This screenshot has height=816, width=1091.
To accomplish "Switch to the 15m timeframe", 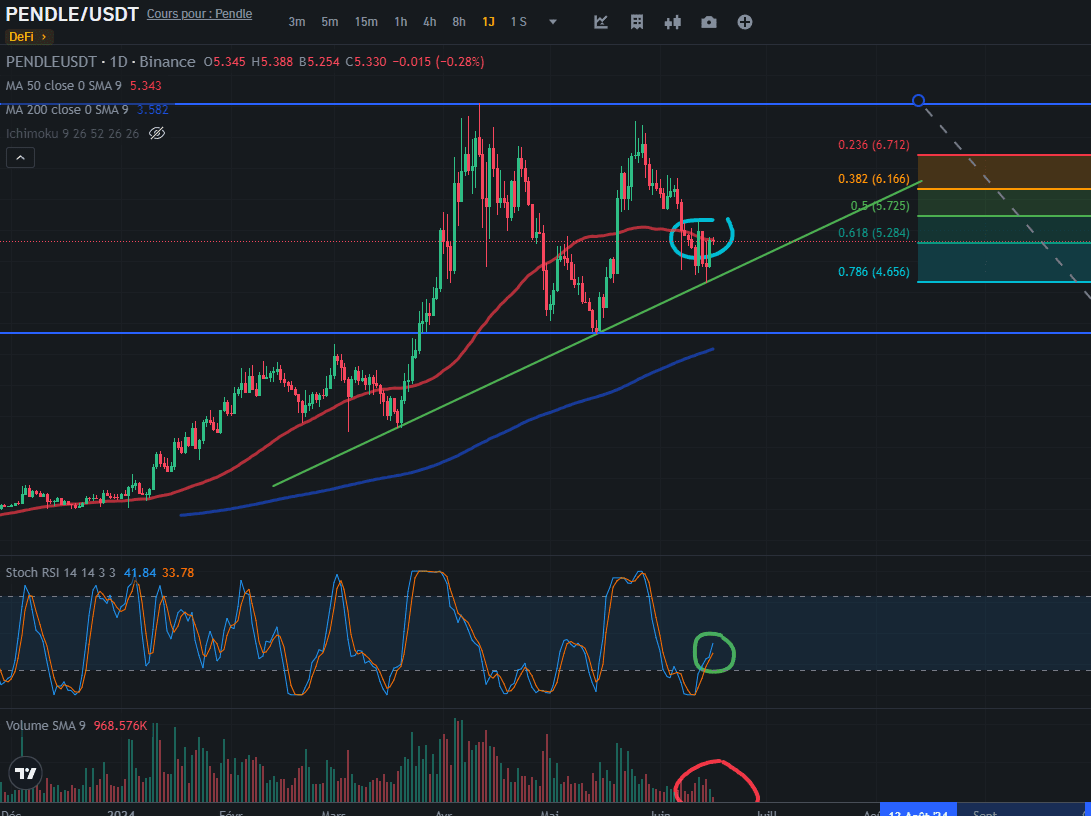I will click(366, 22).
